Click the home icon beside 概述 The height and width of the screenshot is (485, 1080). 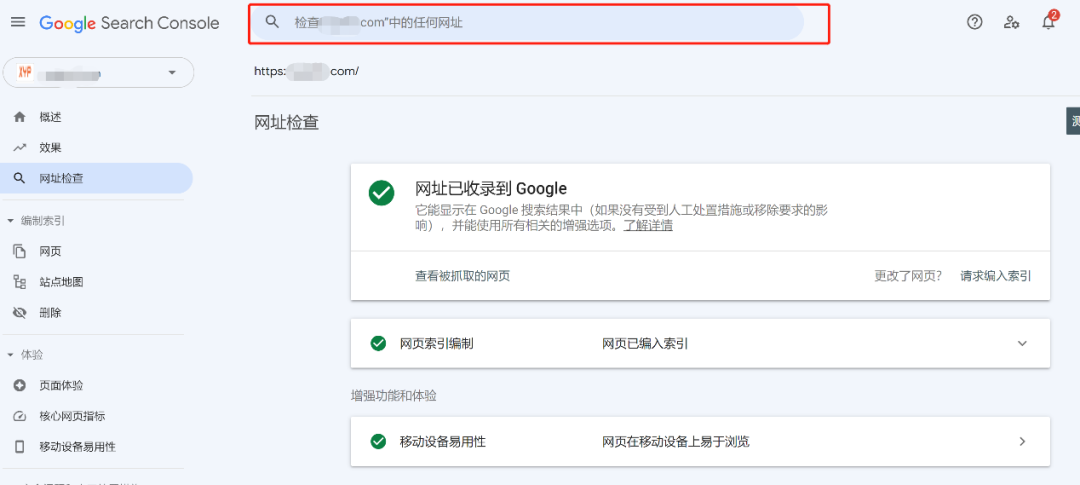tap(19, 117)
